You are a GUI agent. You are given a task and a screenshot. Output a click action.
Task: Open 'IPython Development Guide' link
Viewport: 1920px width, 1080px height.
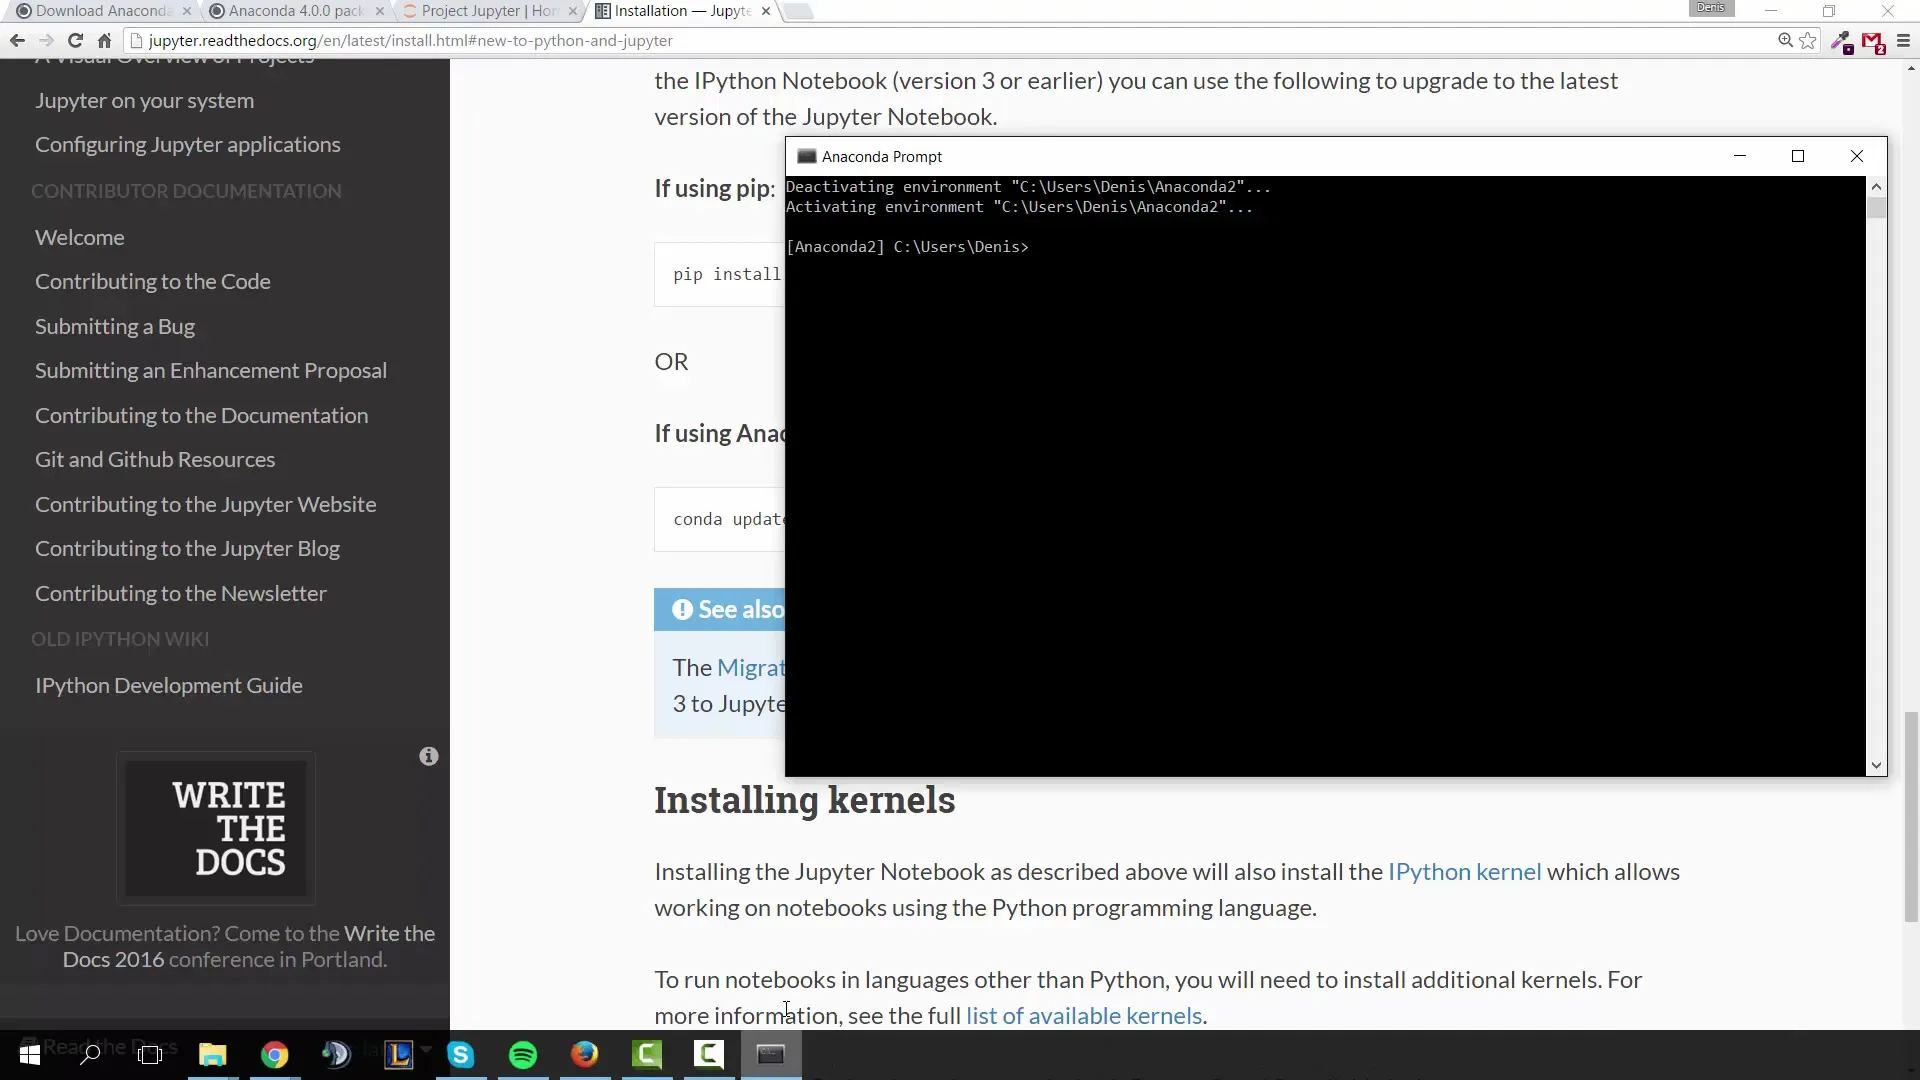pyautogui.click(x=169, y=686)
